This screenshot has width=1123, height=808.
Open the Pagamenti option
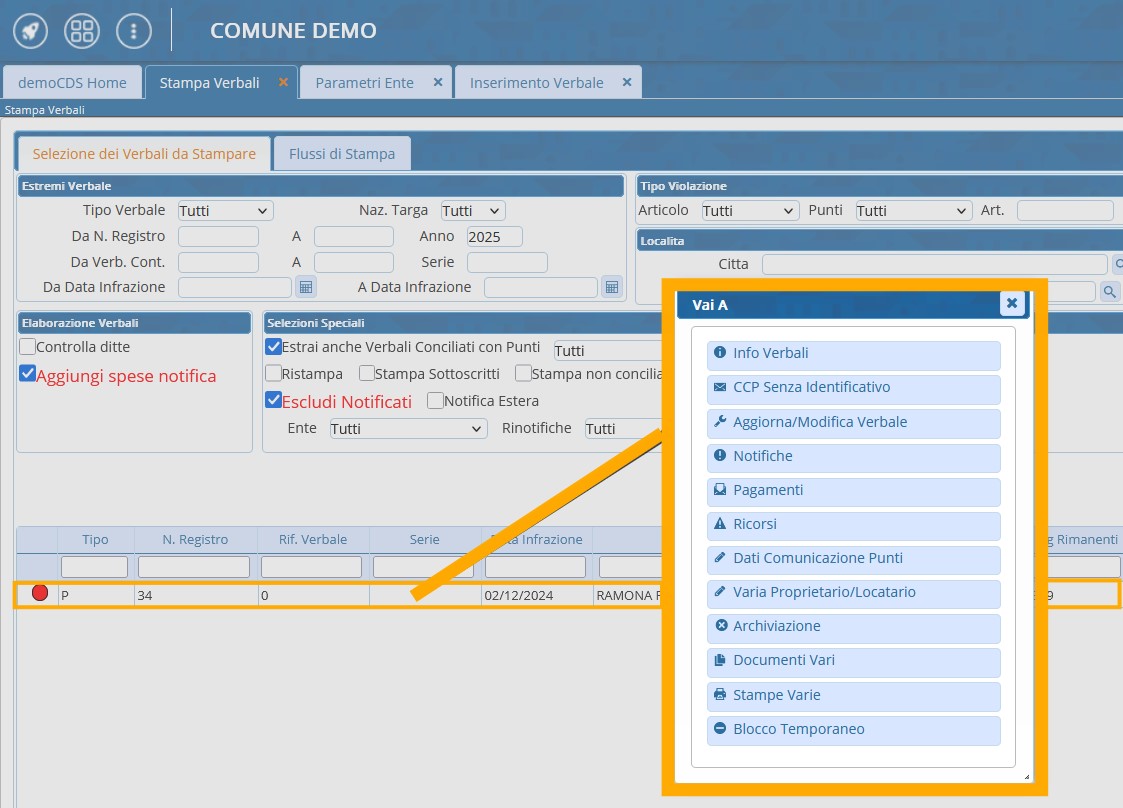(x=853, y=491)
